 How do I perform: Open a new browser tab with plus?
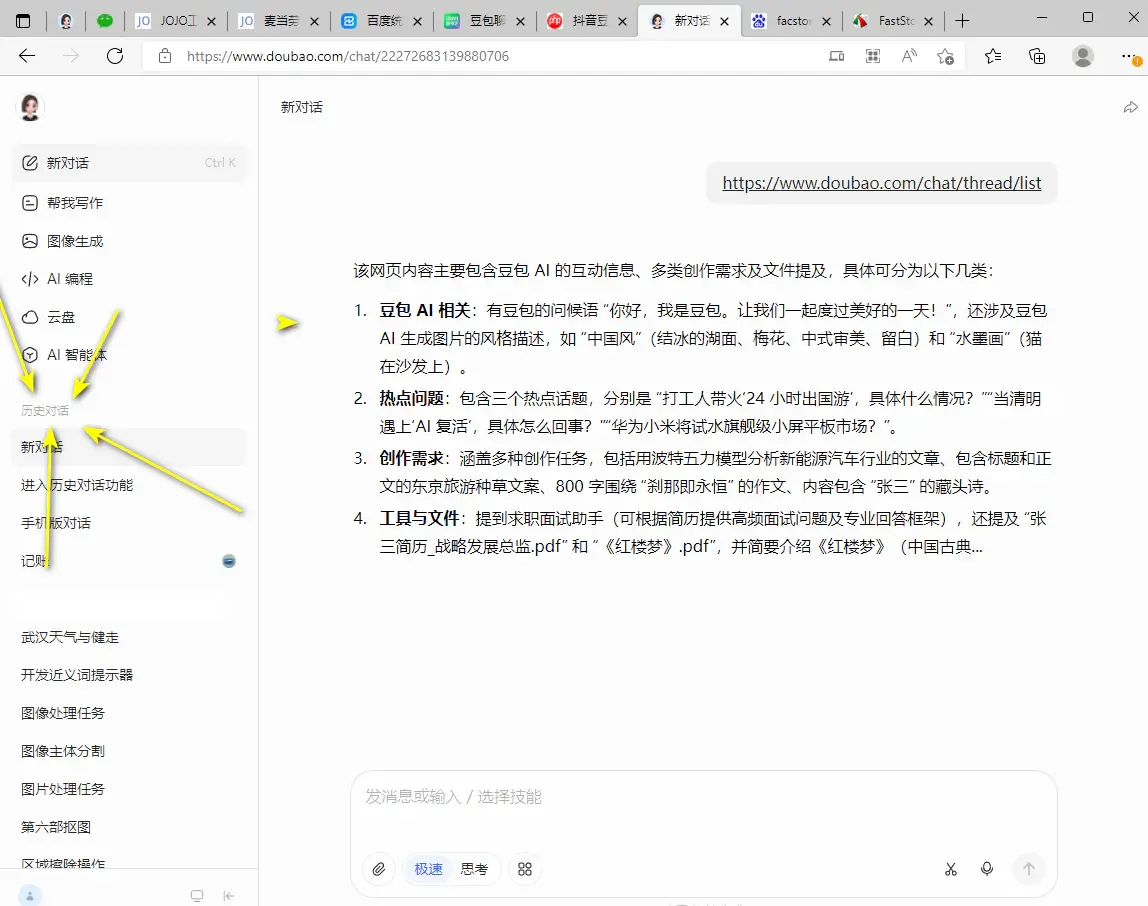click(x=963, y=21)
